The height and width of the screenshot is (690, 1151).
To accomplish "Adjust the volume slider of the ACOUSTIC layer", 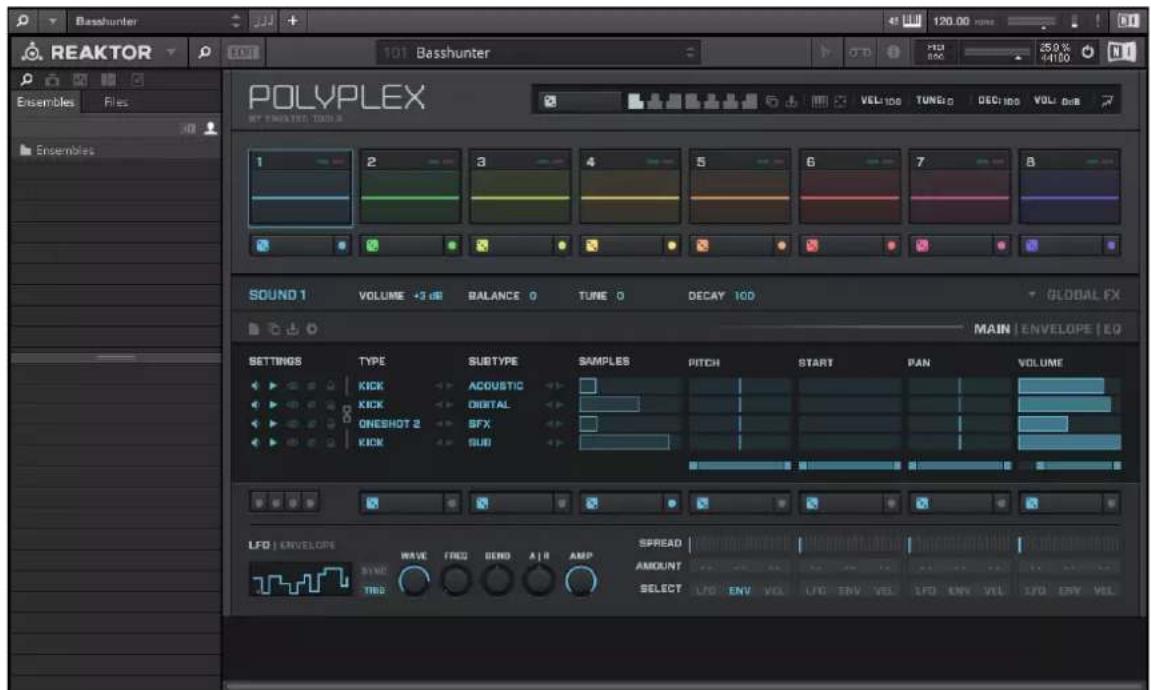I will [x=1070, y=386].
